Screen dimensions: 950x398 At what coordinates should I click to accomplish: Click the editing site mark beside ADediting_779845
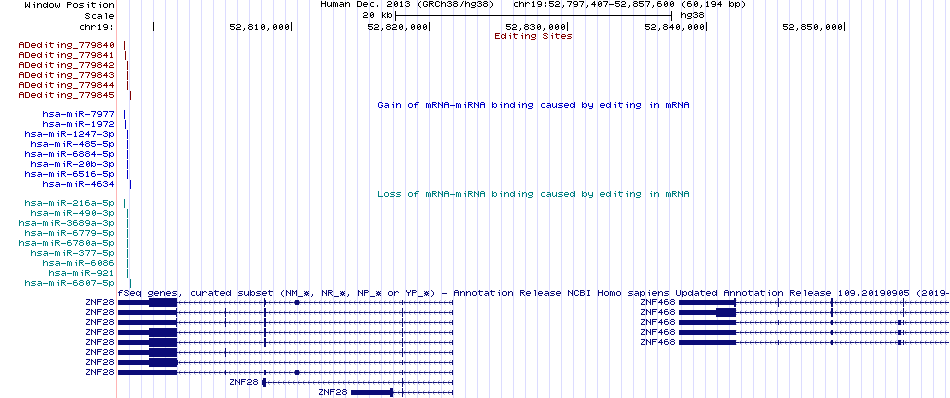pyautogui.click(x=130, y=95)
